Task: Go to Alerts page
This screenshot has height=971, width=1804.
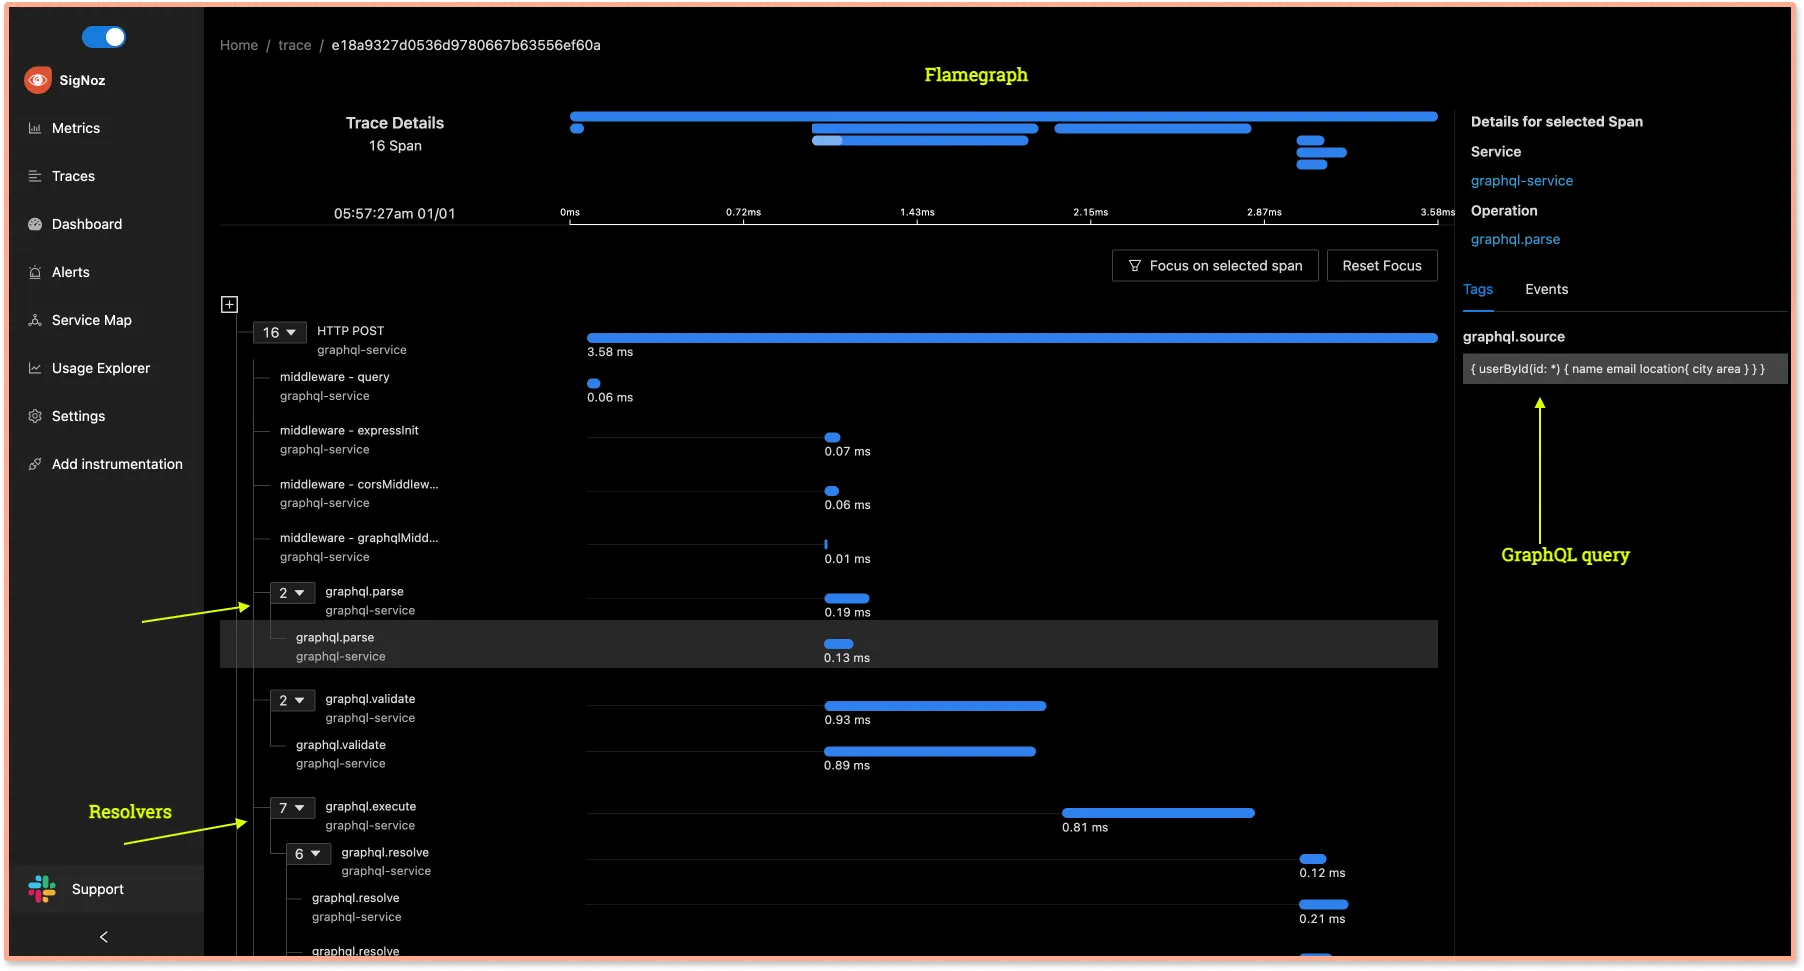Action: pos(71,272)
